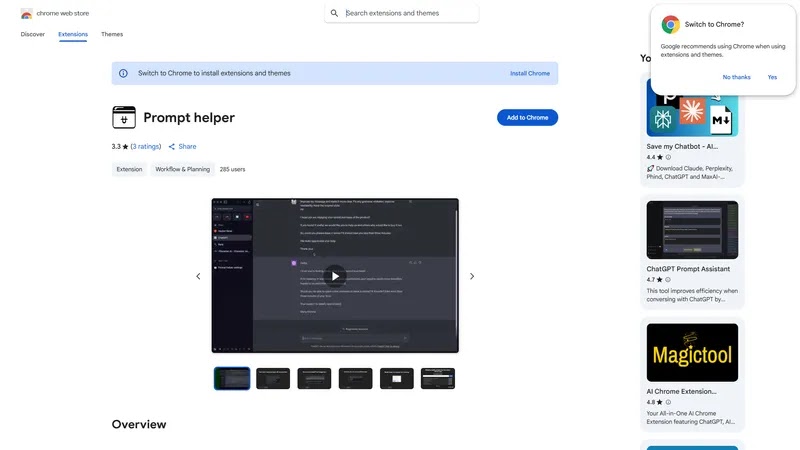Open the Discover tab
The height and width of the screenshot is (450, 800).
tap(33, 34)
